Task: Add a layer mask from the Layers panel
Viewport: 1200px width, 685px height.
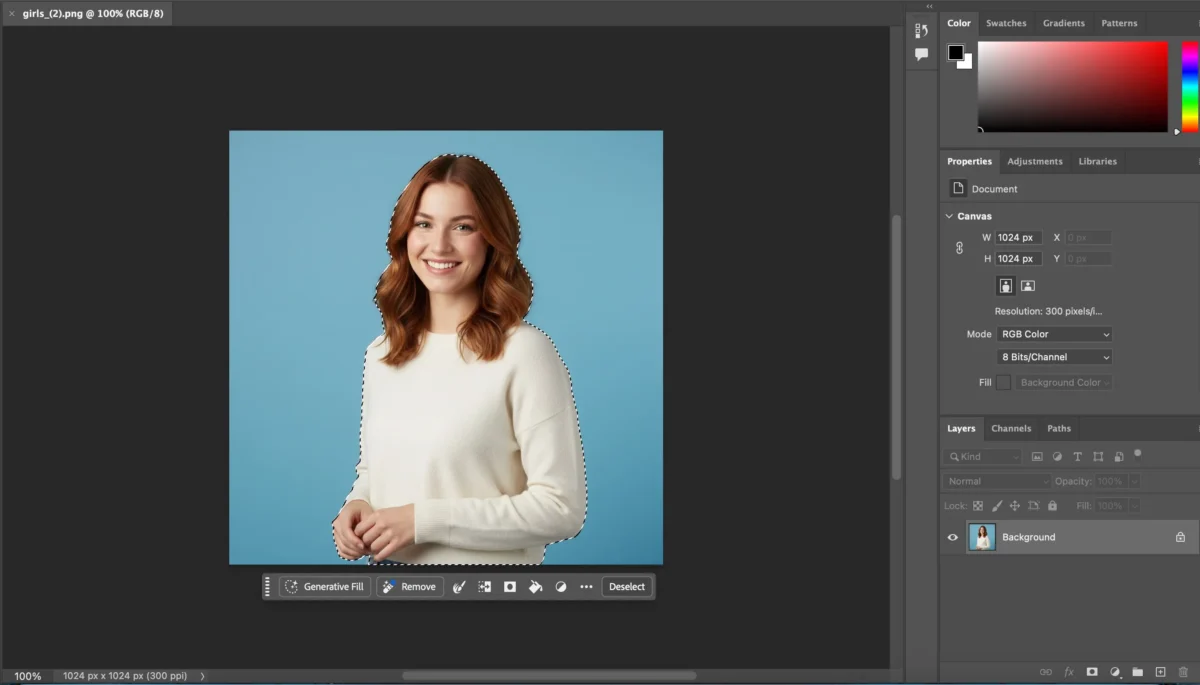Action: [1092, 671]
